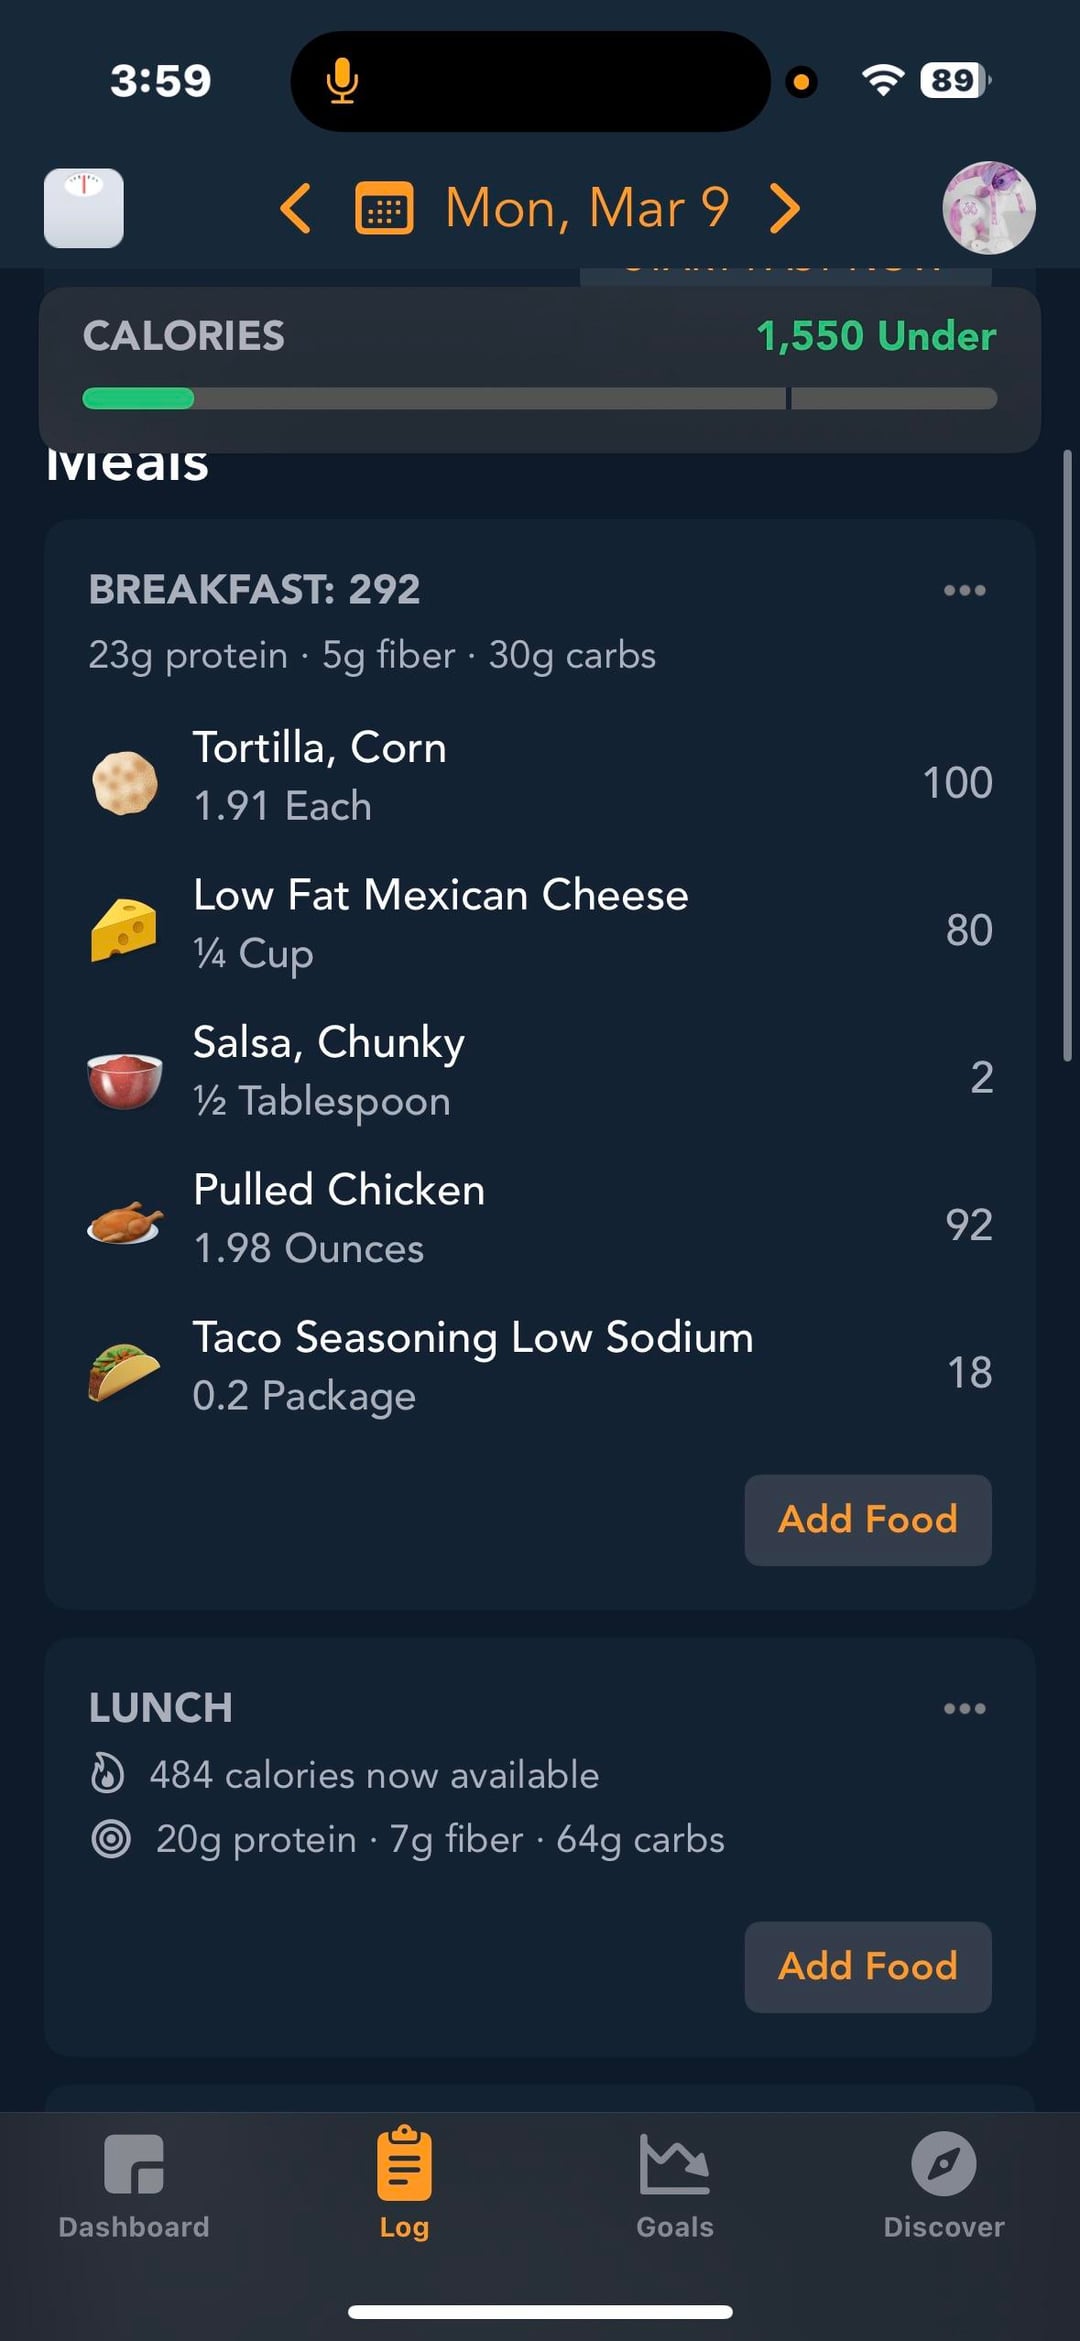The height and width of the screenshot is (2341, 1080).
Task: Select the Log tab
Action: click(x=404, y=2185)
